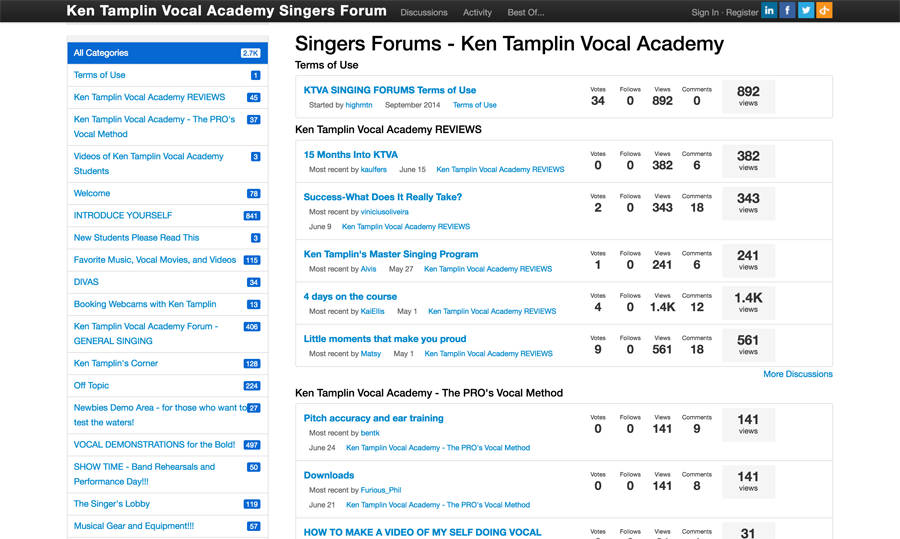View bentk user profile
The image size is (900, 539).
[370, 433]
